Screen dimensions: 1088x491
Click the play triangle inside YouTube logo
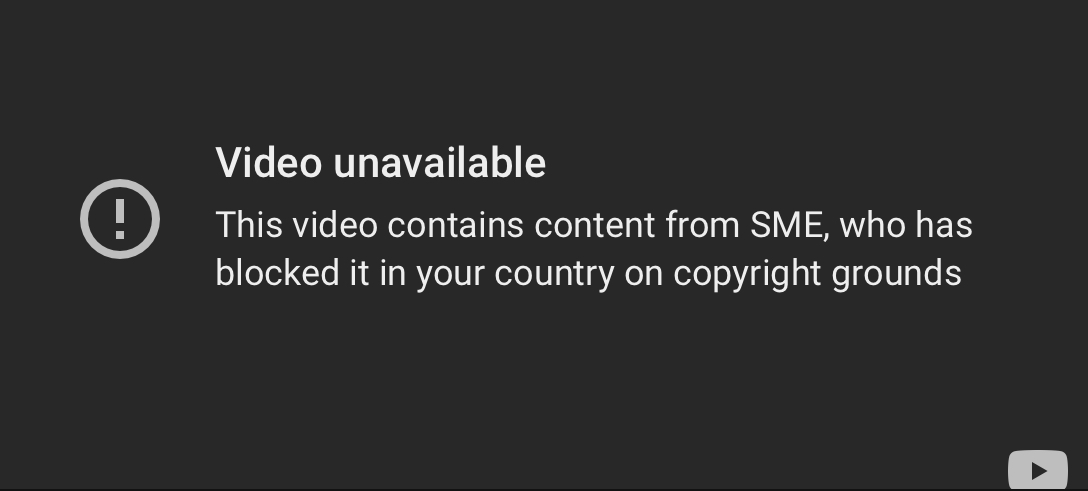point(1039,472)
